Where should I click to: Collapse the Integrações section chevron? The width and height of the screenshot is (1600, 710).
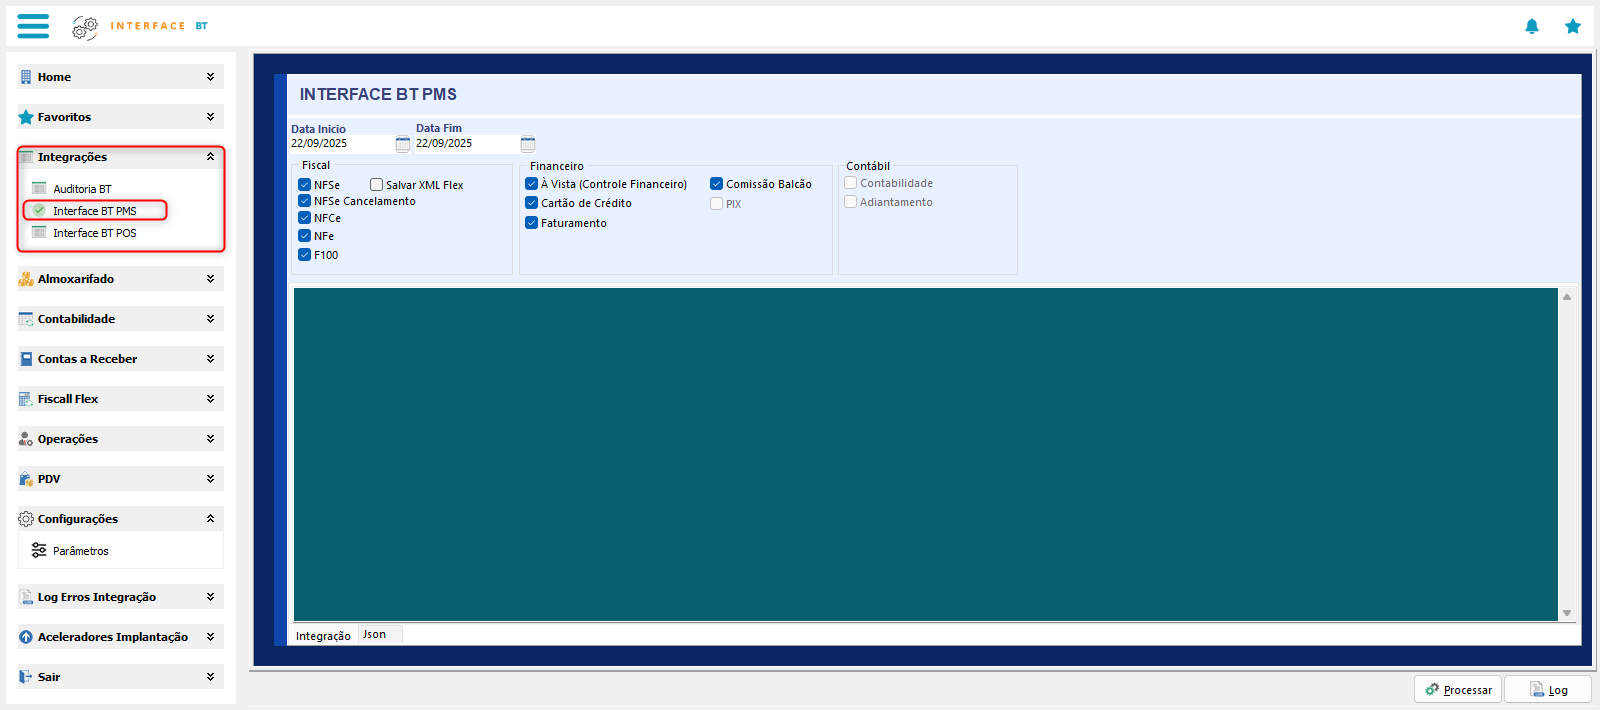(x=210, y=157)
